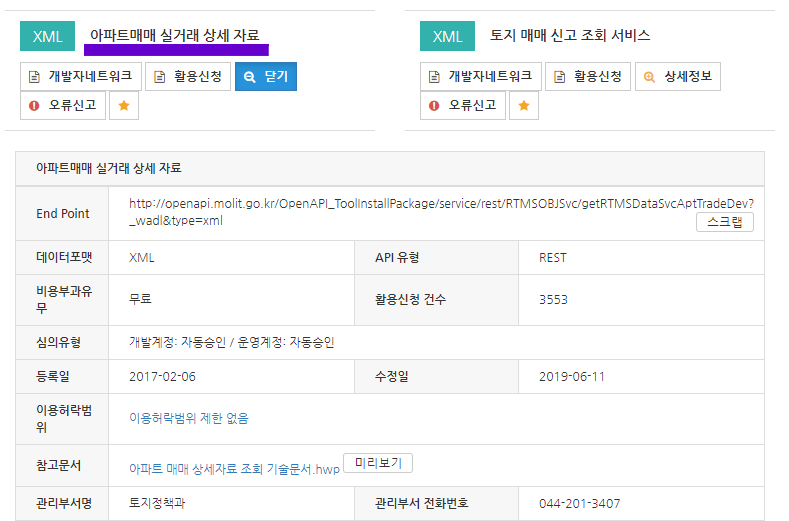Click the 스크랩 button next to End Point
This screenshot has height=521, width=789.
(725, 222)
